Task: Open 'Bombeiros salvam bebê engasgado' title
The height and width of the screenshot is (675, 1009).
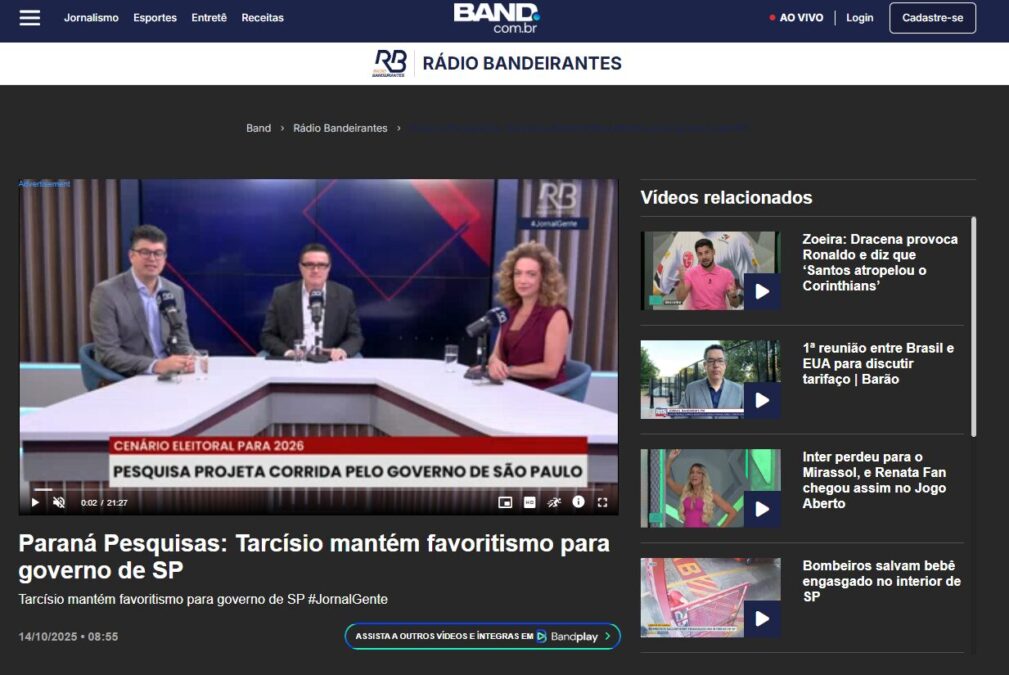Action: point(882,581)
